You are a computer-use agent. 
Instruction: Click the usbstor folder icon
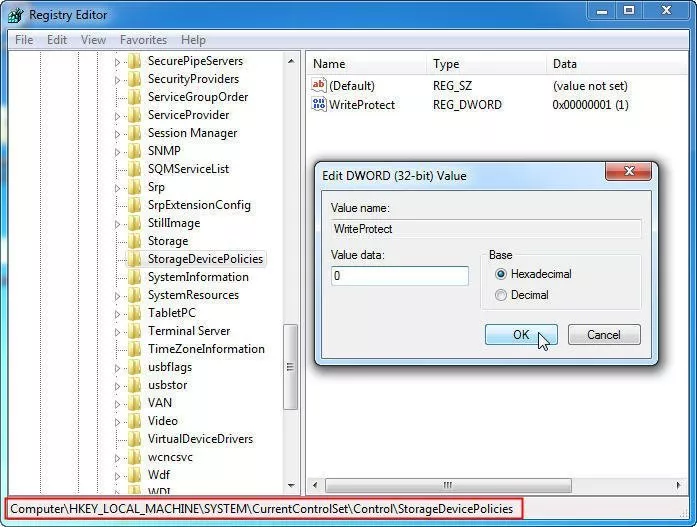point(134,385)
